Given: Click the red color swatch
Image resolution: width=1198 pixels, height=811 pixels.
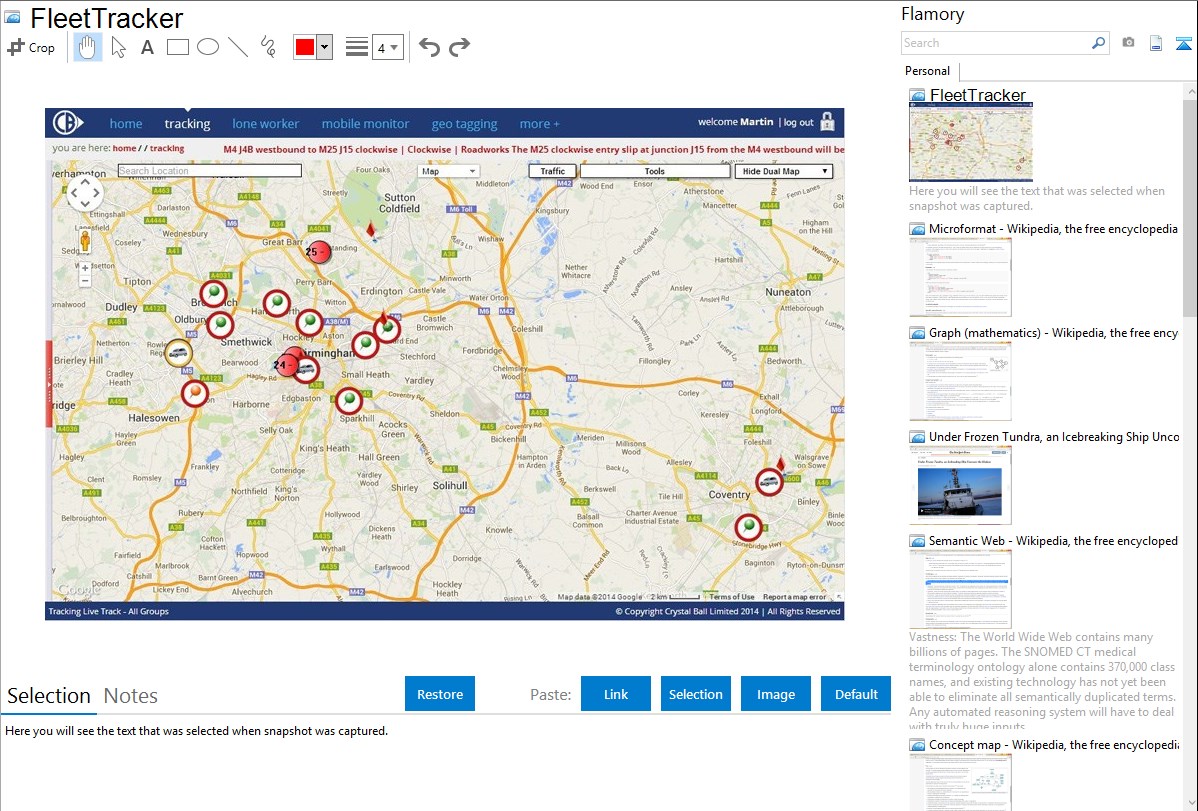Looking at the screenshot, I should [x=305, y=47].
